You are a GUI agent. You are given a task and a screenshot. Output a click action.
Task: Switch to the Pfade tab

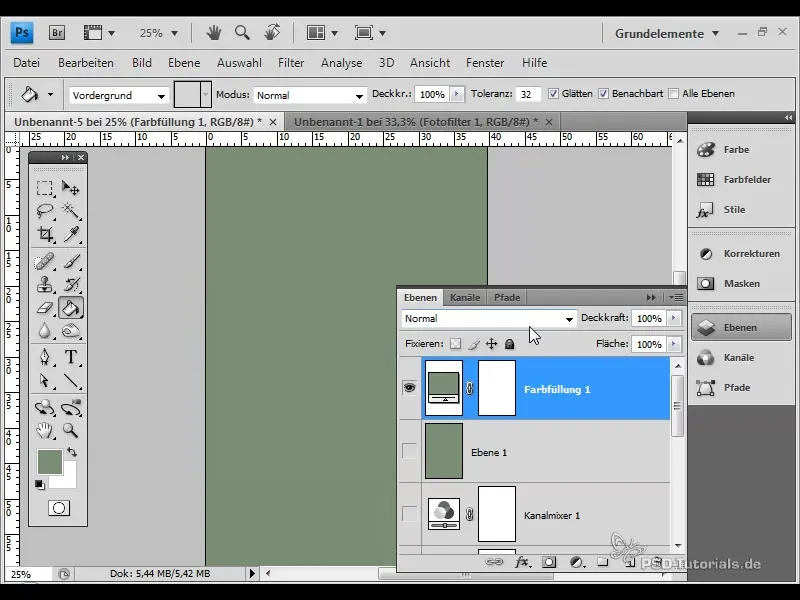tap(507, 297)
